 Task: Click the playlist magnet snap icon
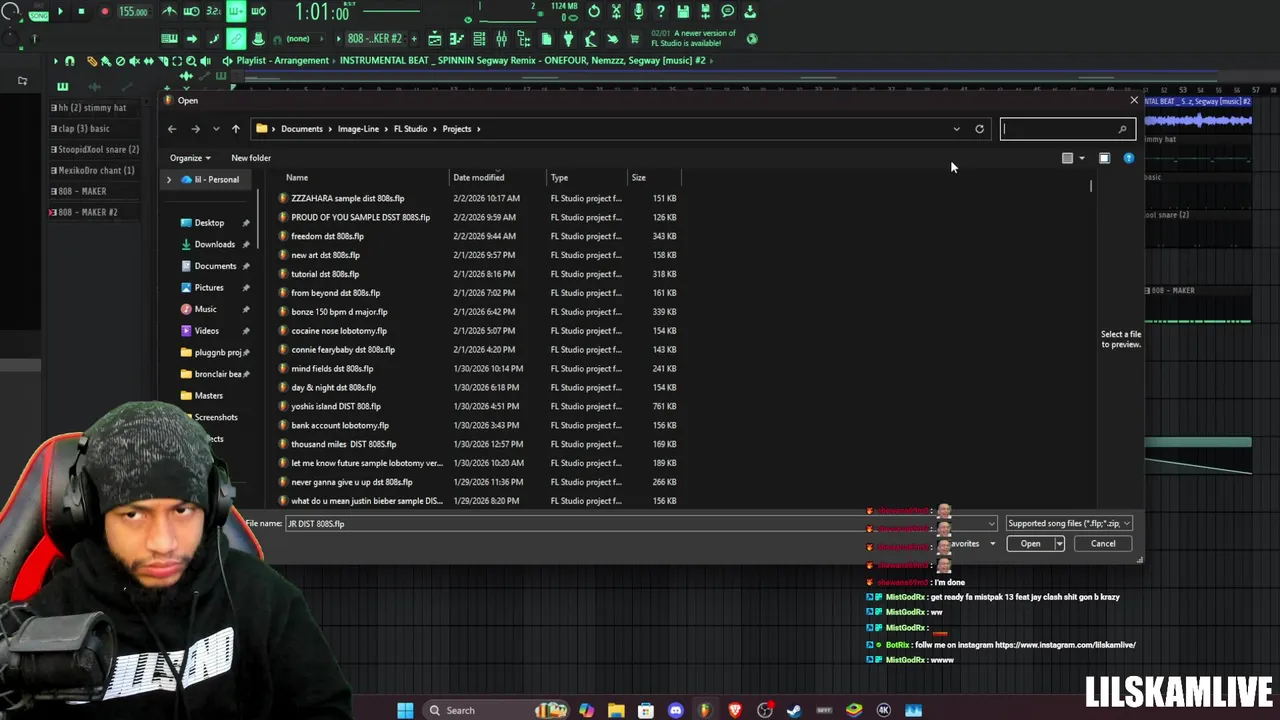click(x=70, y=61)
